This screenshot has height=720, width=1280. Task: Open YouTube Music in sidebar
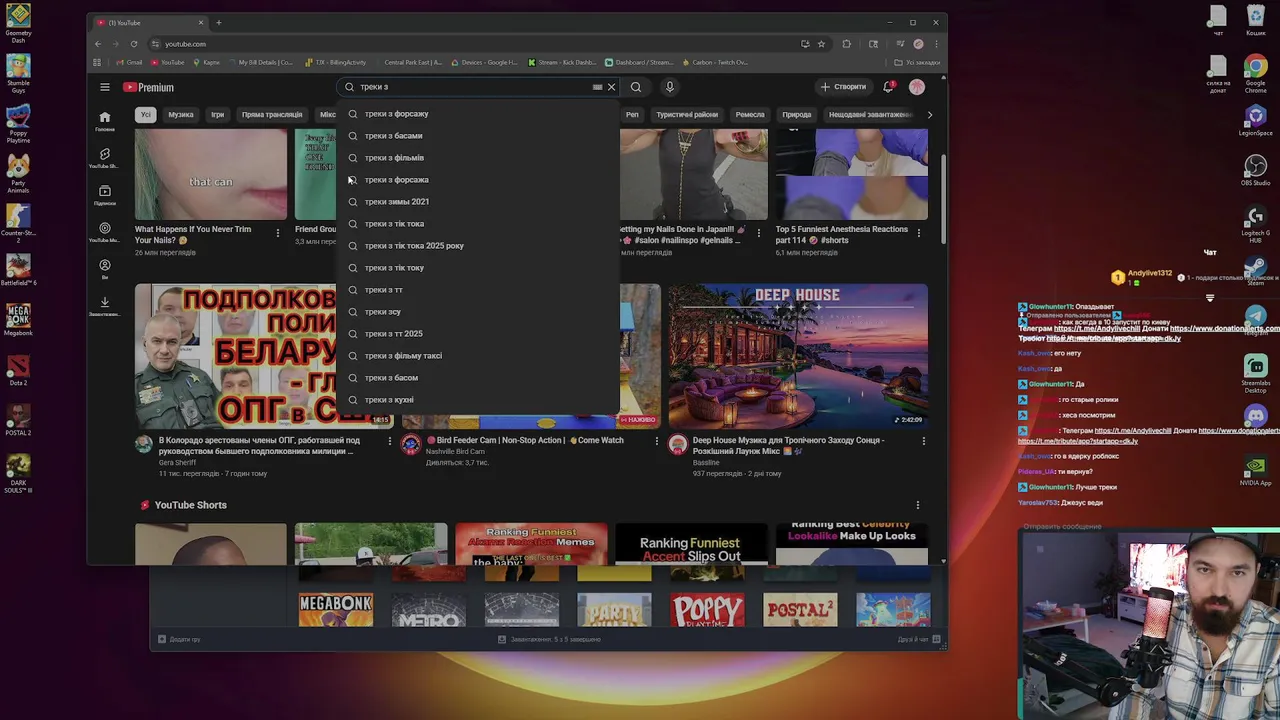pyautogui.click(x=104, y=232)
